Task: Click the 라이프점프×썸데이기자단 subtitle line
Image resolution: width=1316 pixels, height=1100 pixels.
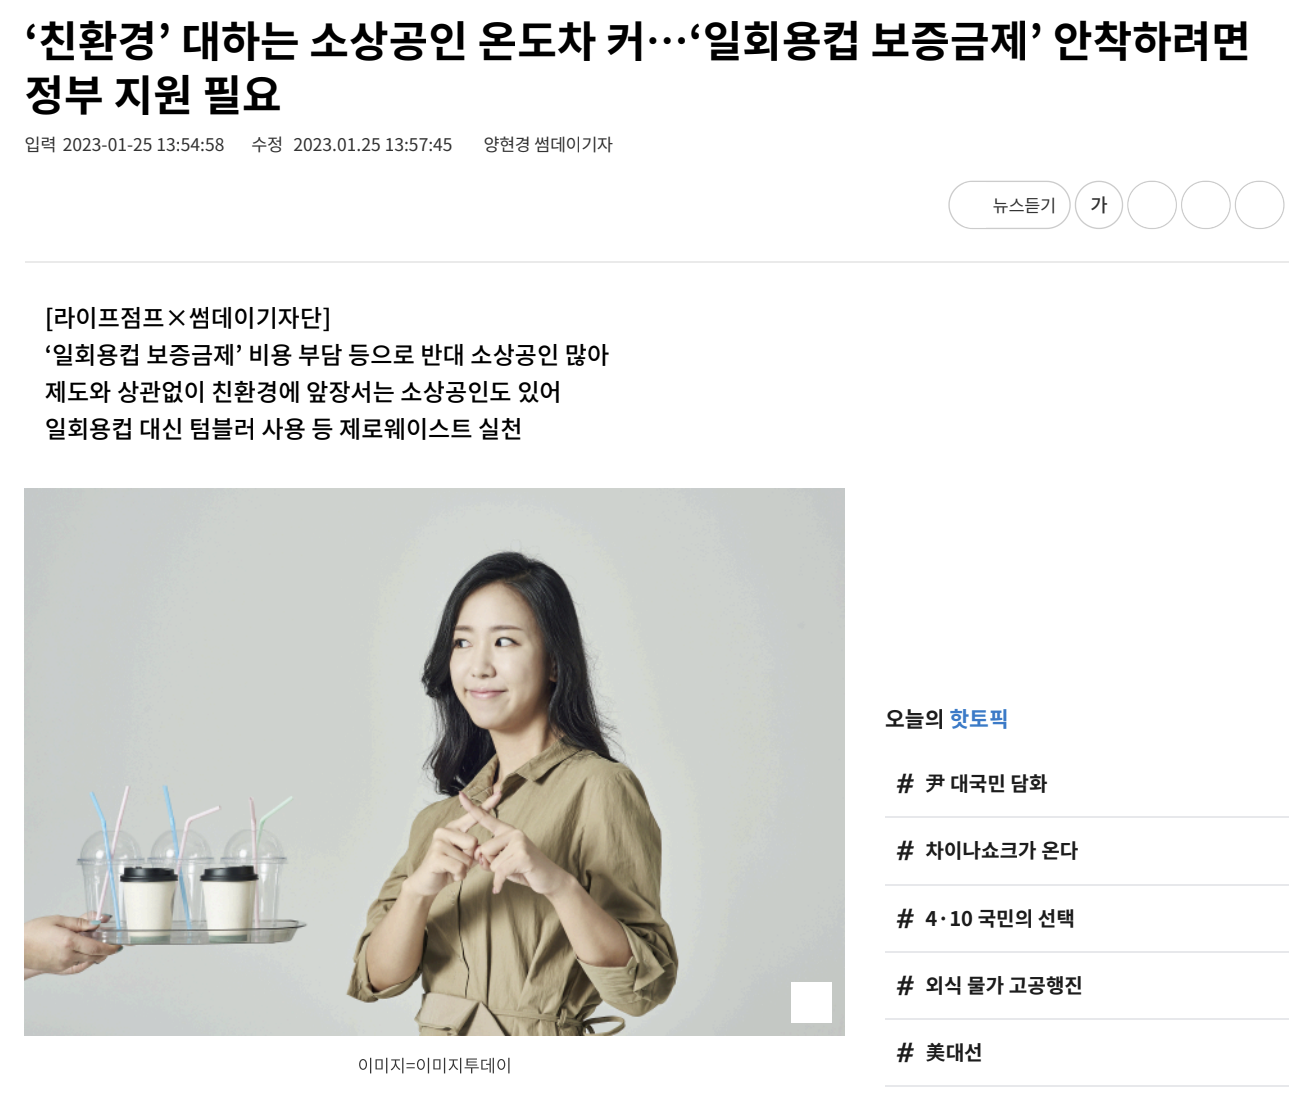Action: [x=188, y=318]
